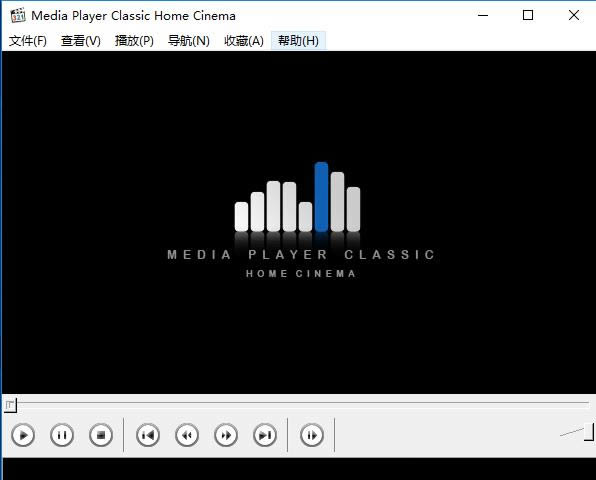Image resolution: width=596 pixels, height=480 pixels.
Task: Click the MPC-HC app icon in title bar
Action: (17, 15)
